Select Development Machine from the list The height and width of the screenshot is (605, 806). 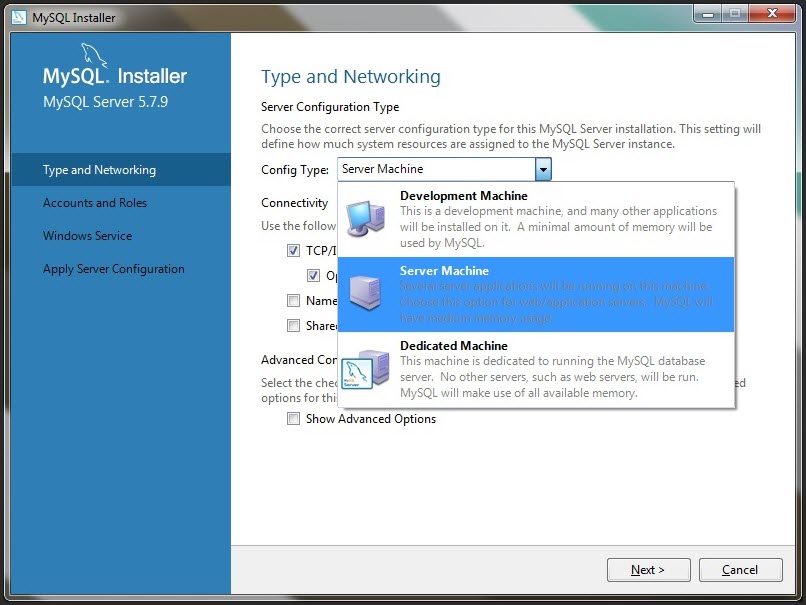(x=536, y=219)
